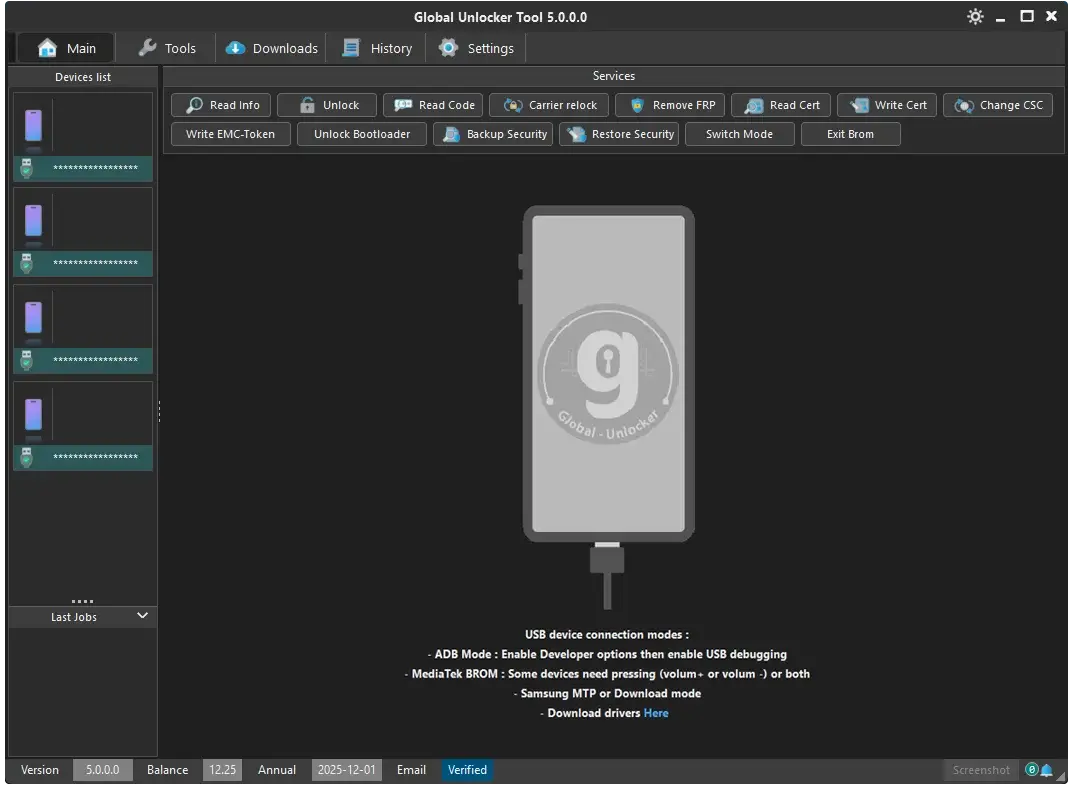Open the Downloads tab

point(271,48)
